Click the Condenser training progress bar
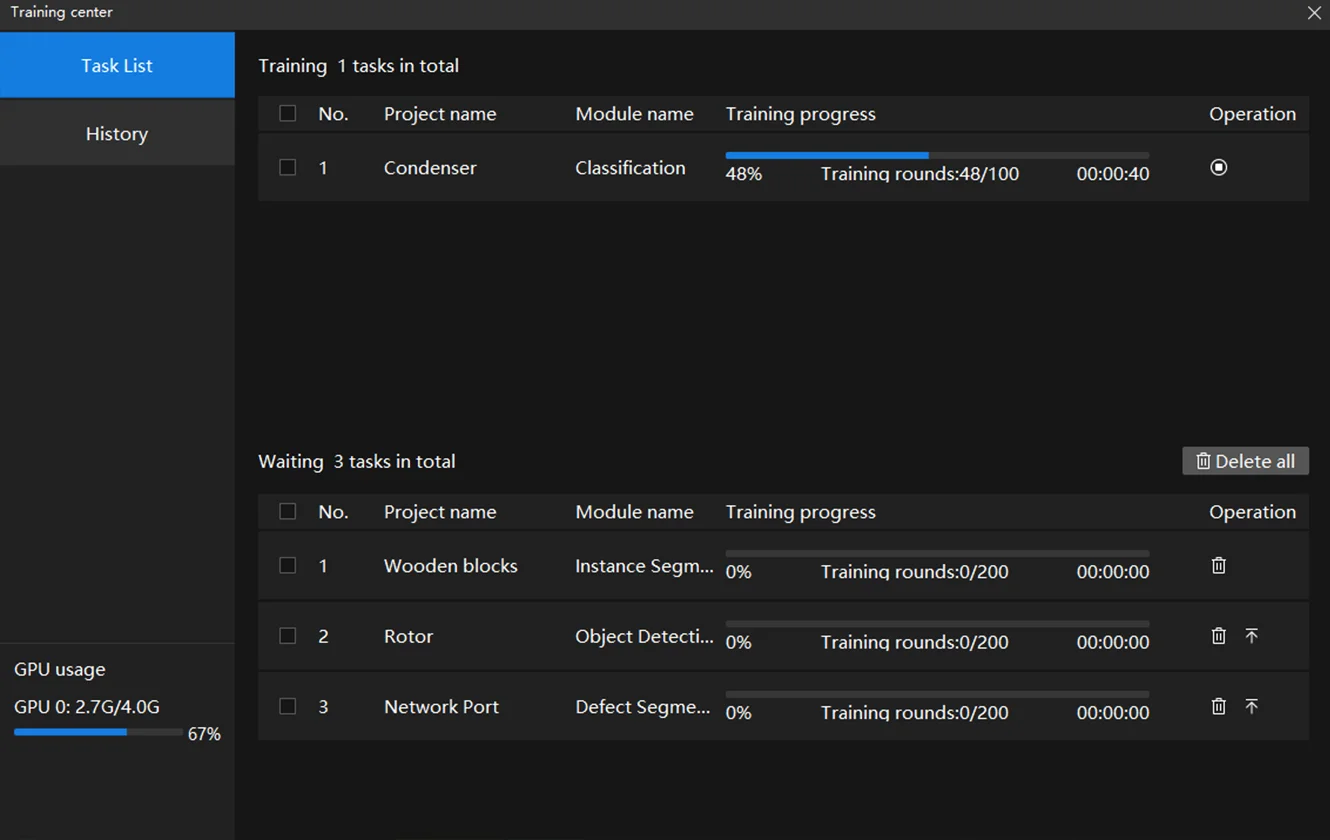This screenshot has width=1330, height=840. 937,156
